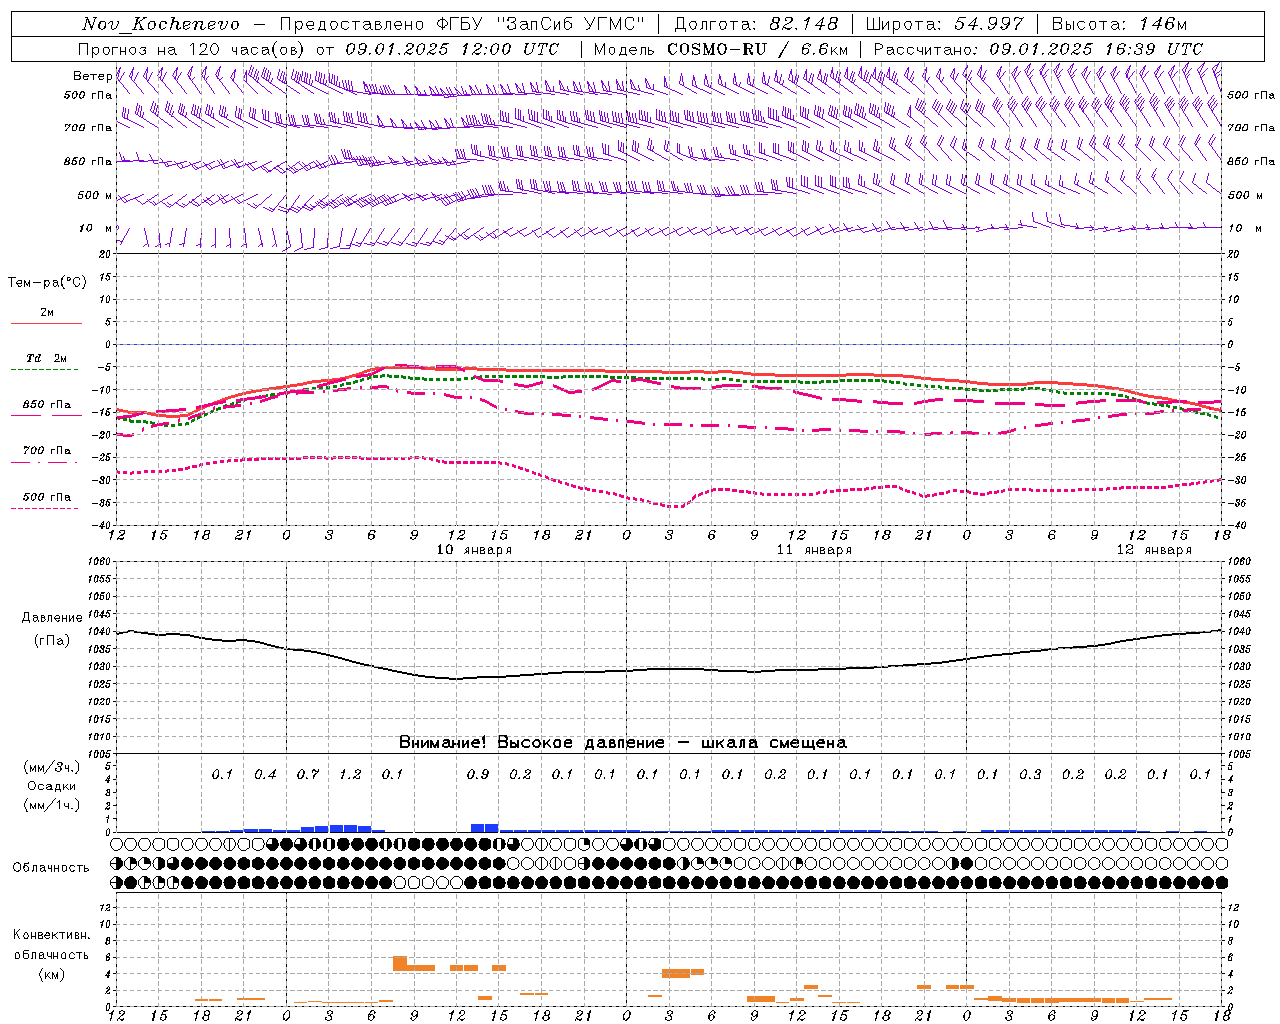The image size is (1280, 1024).
Task: Click the (мм/1ч.) precipitation unit label
Action: pos(51,805)
